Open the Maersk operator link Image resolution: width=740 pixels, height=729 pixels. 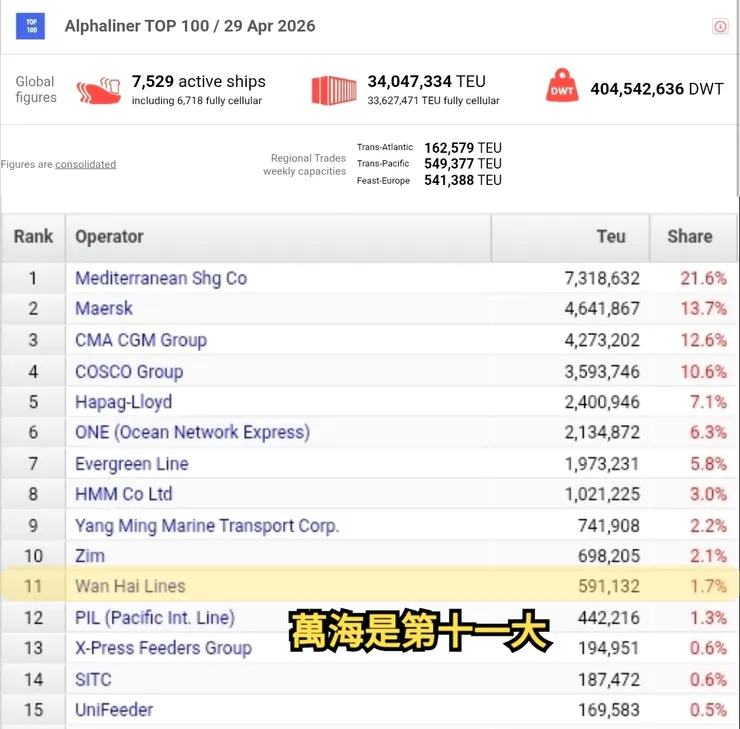pyautogui.click(x=104, y=309)
